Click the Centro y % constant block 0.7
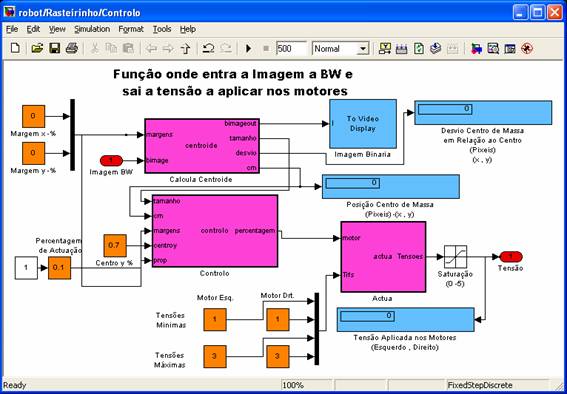Image resolution: width=567 pixels, height=394 pixels. [115, 246]
